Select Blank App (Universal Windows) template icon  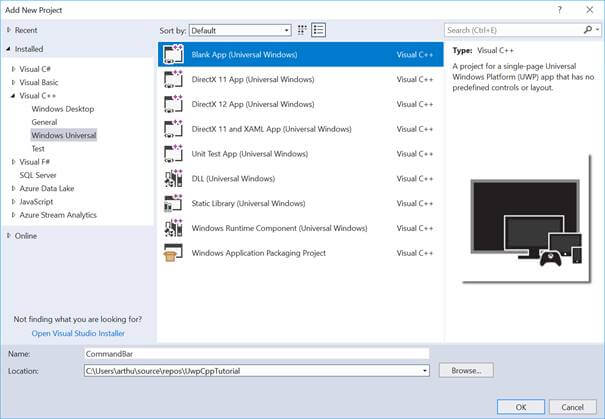click(173, 54)
